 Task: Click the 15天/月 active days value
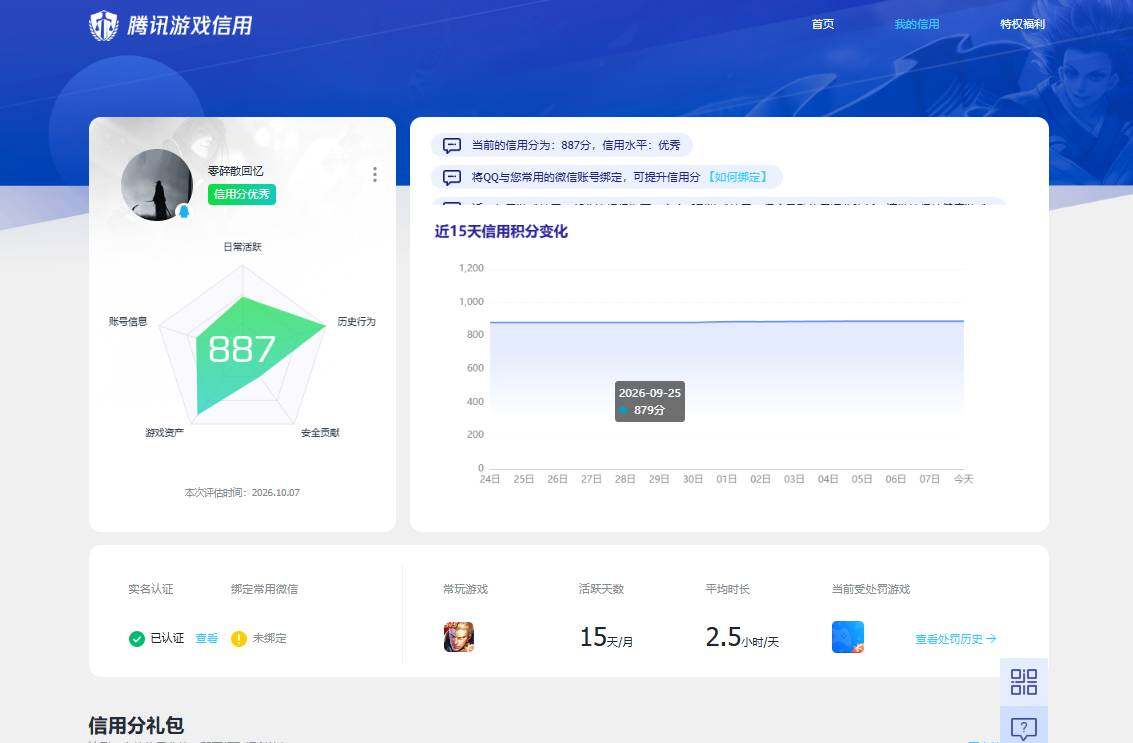tap(606, 637)
